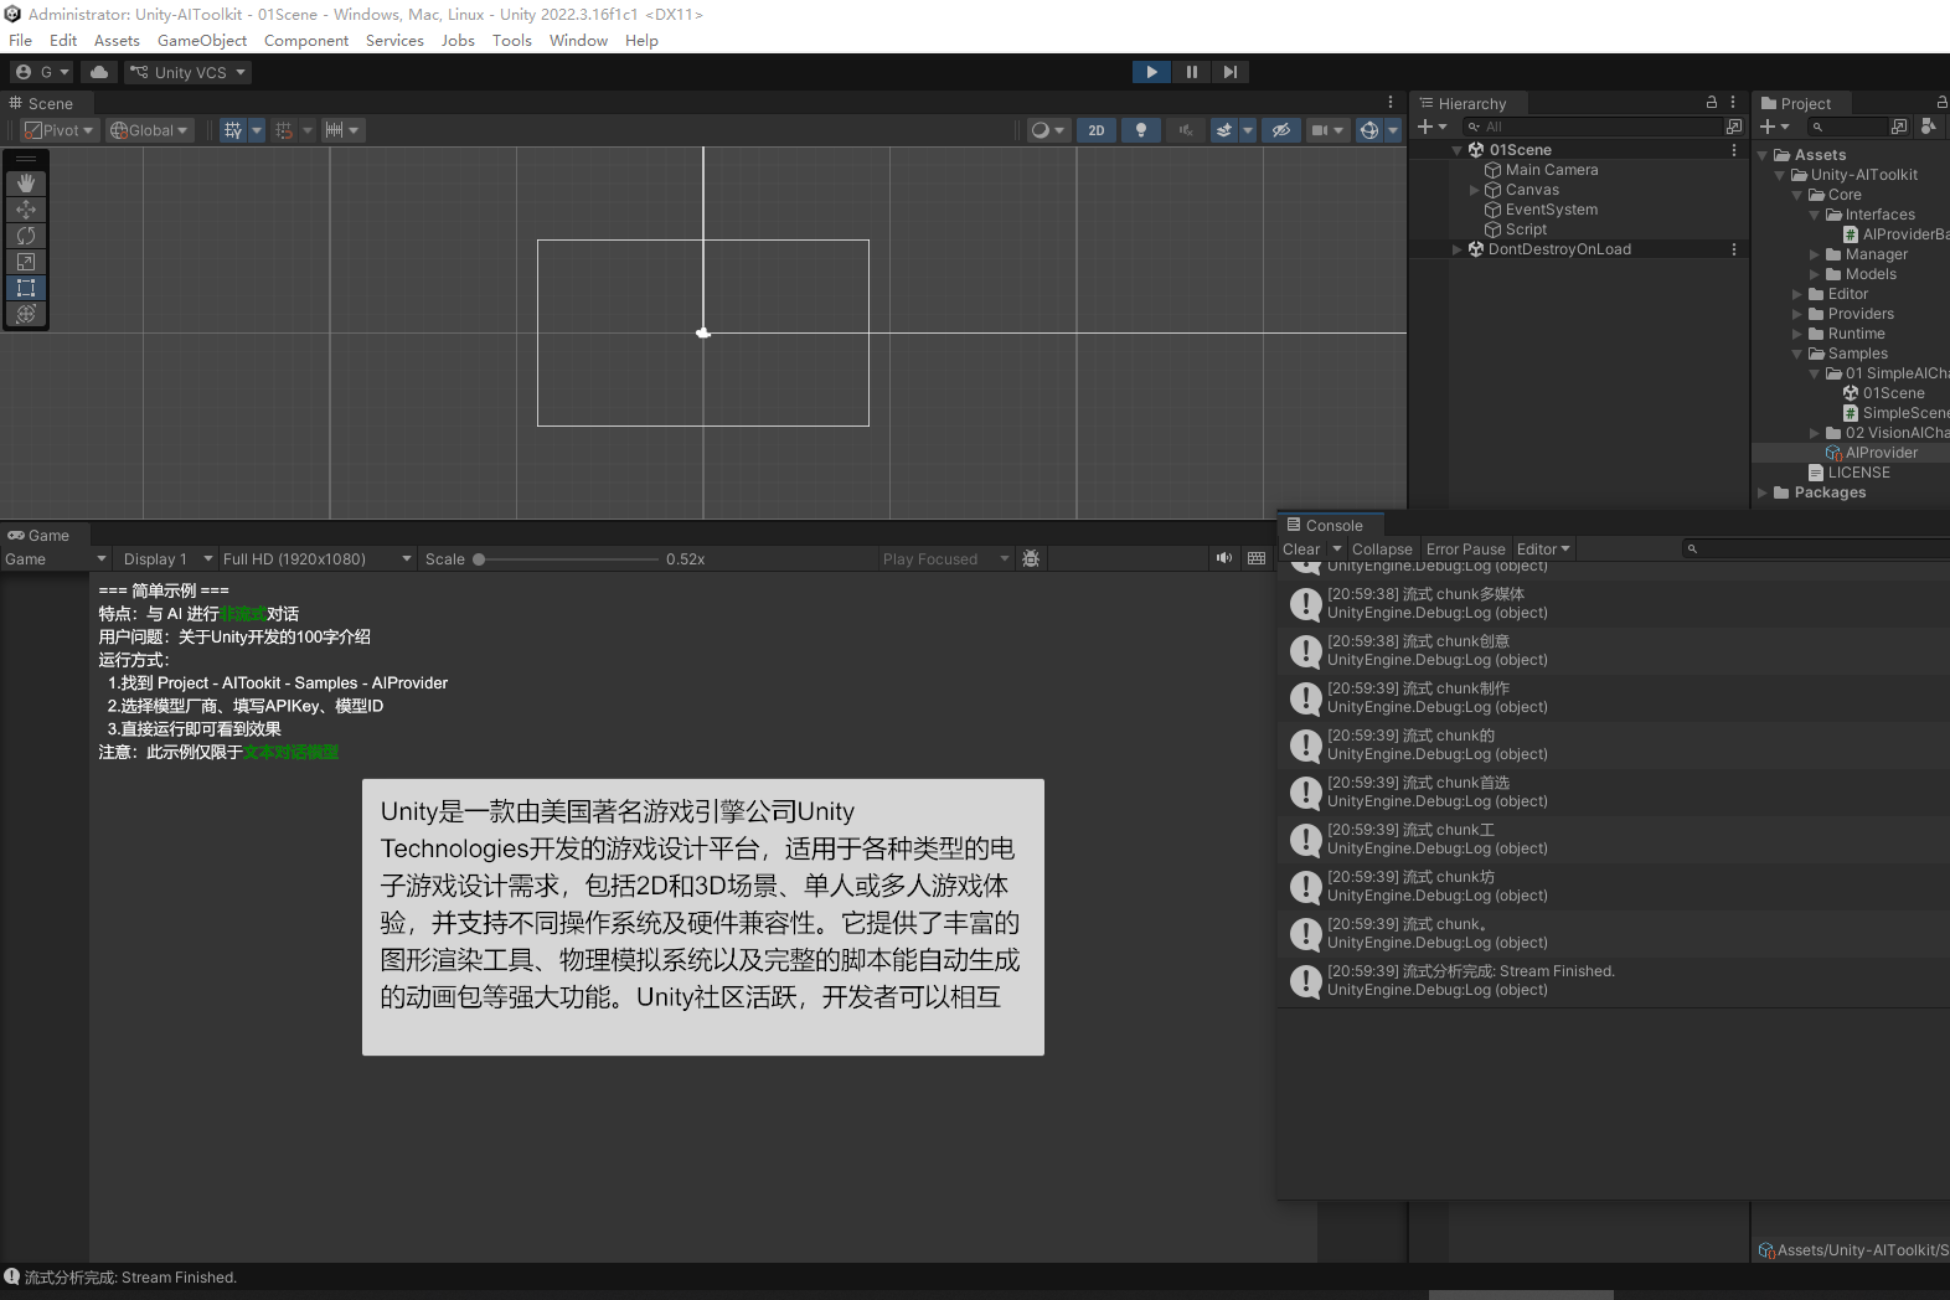Select the Rotate tool
1950x1300 pixels.
coord(26,235)
